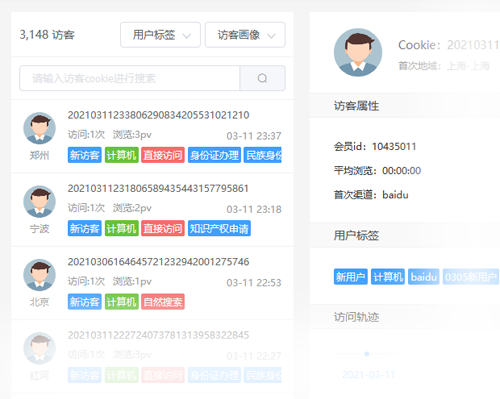
Task: Click the 新访客 tag in the 郑州 row
Action: click(85, 155)
